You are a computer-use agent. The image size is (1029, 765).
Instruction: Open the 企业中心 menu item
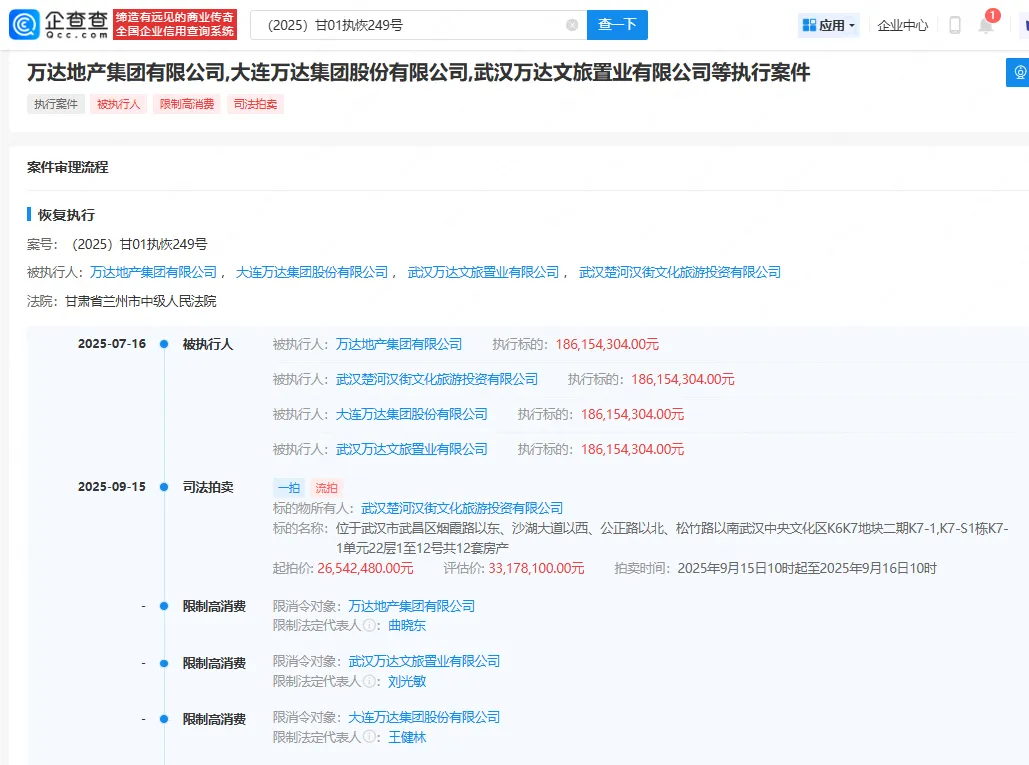pos(903,23)
